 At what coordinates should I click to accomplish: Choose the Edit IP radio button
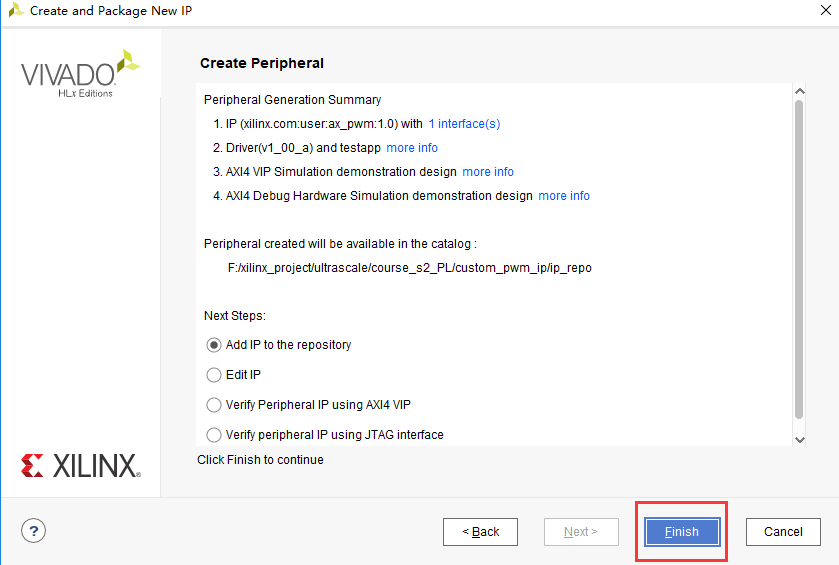213,375
